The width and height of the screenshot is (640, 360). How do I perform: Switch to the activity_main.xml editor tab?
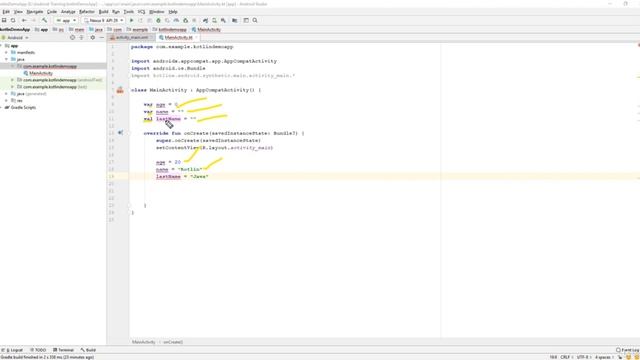(131, 37)
